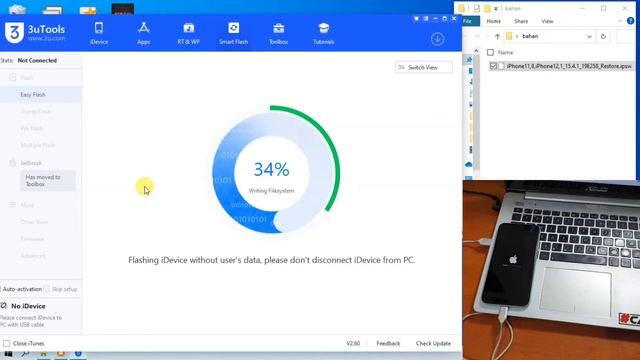
Task: Click Properties icon in Explorer title bar
Action: click(x=476, y=8)
